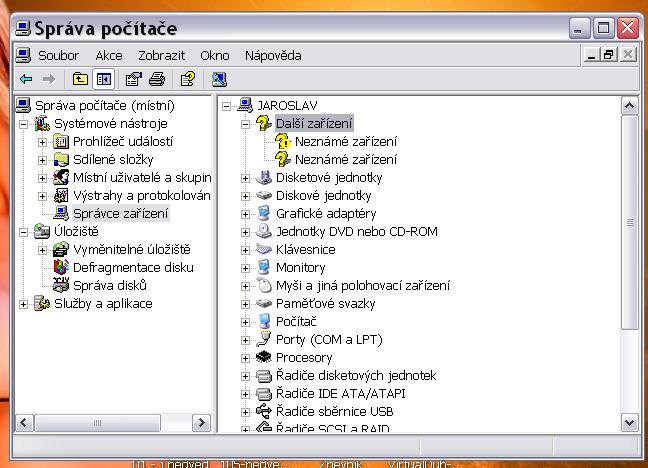This screenshot has height=468, width=648.
Task: Open the Okno menu
Action: 214,55
